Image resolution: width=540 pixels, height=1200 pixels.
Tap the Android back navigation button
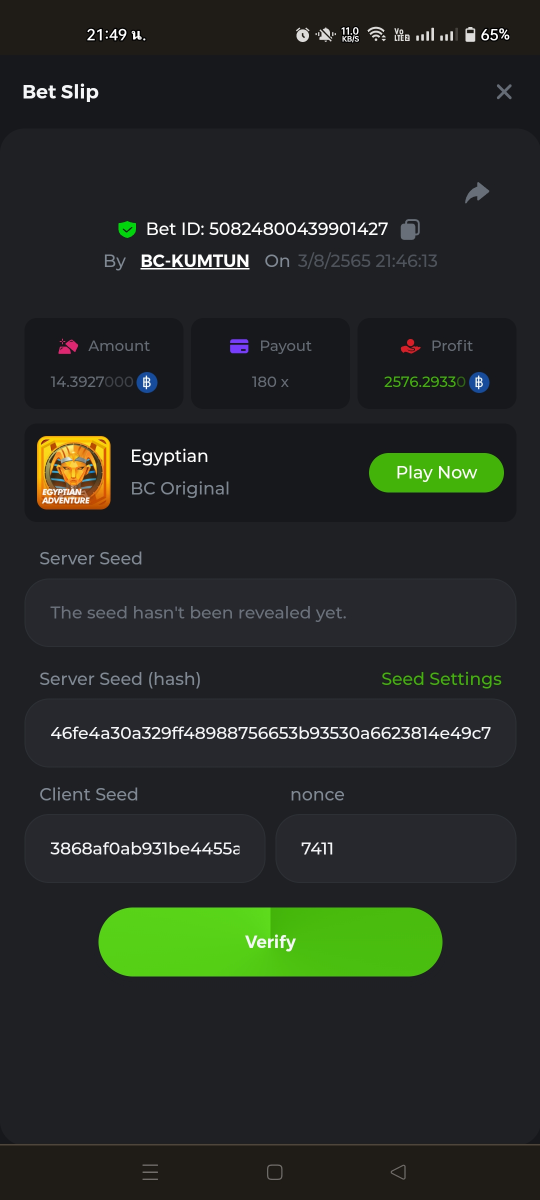(398, 1172)
